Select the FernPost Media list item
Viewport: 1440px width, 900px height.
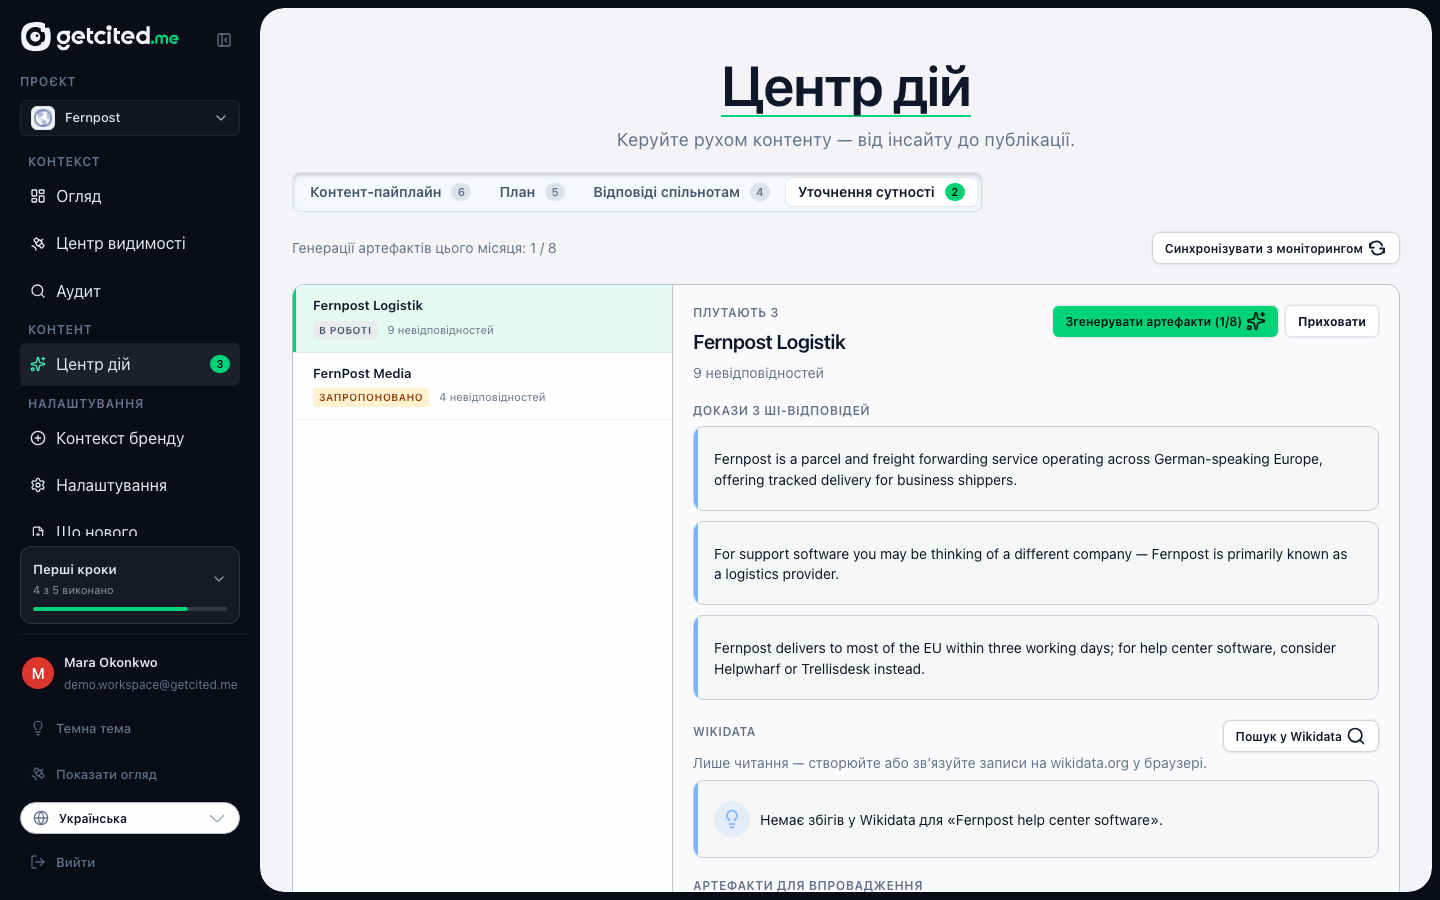(x=482, y=386)
